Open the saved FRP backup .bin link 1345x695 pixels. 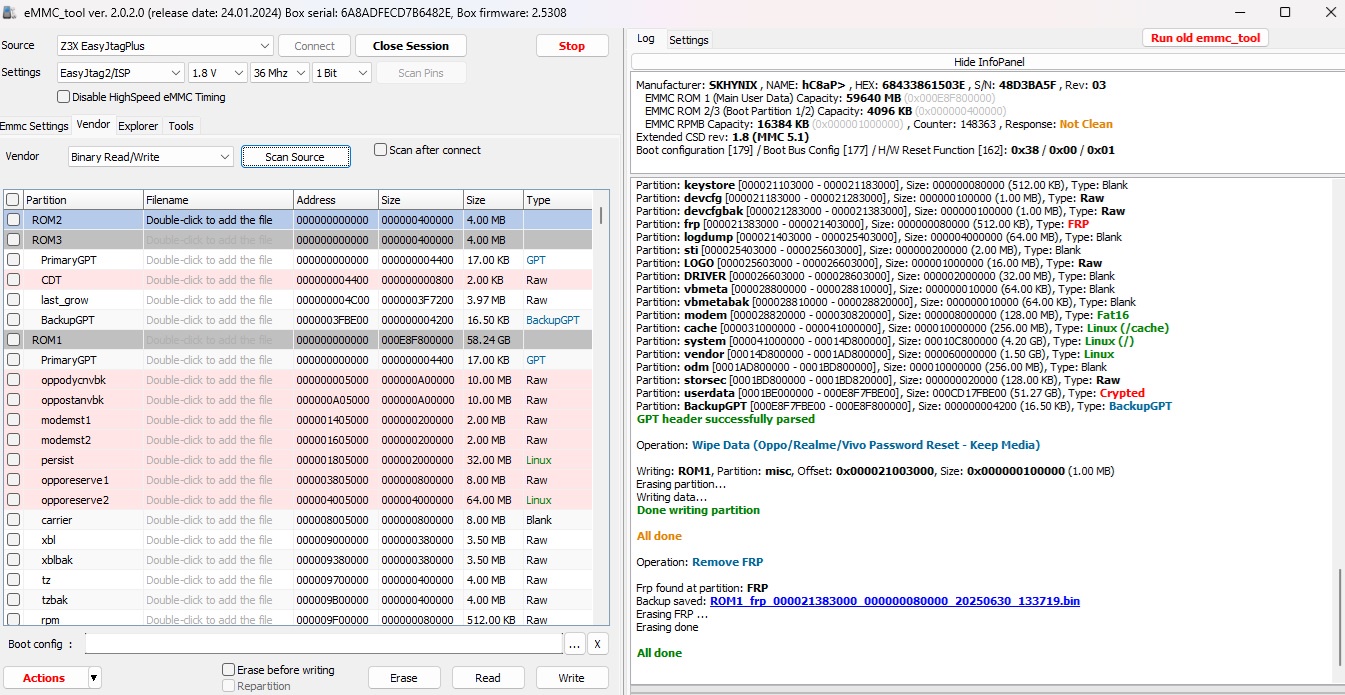[894, 601]
